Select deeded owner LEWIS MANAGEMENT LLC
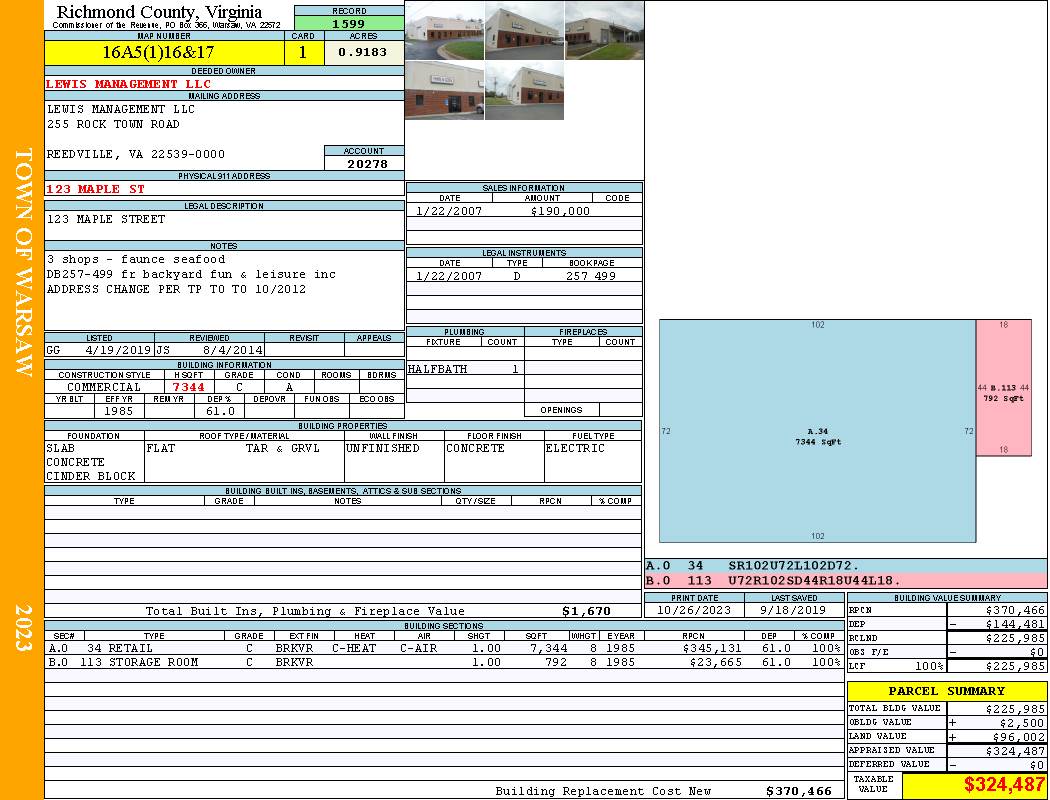This screenshot has width=1050, height=800. tap(129, 84)
